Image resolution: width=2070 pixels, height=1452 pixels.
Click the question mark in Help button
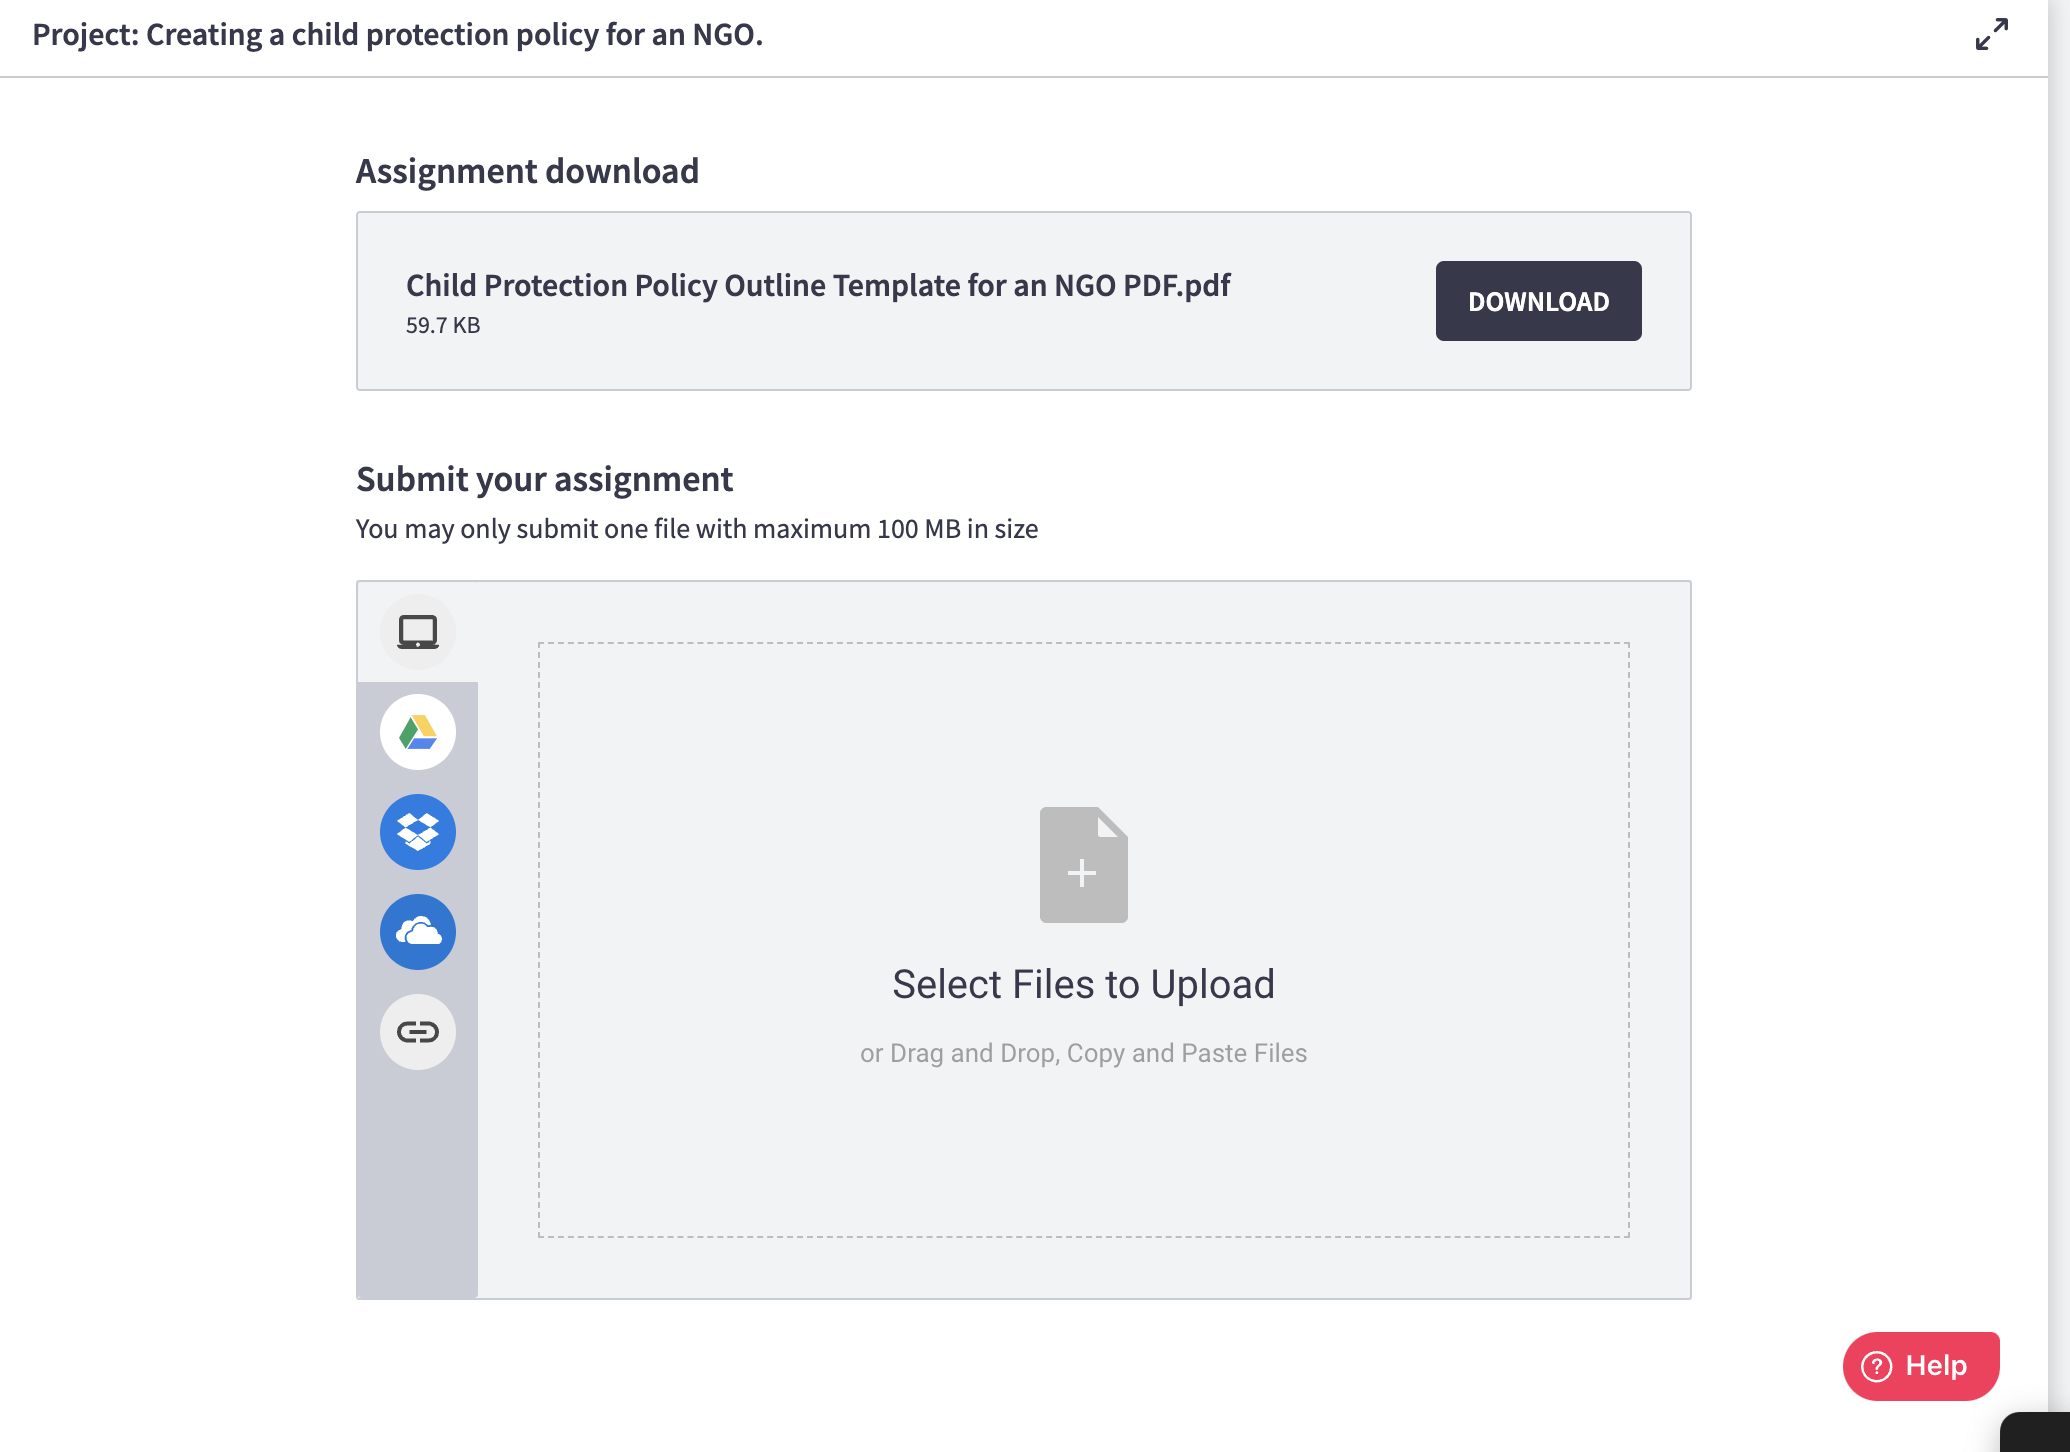(x=1877, y=1366)
